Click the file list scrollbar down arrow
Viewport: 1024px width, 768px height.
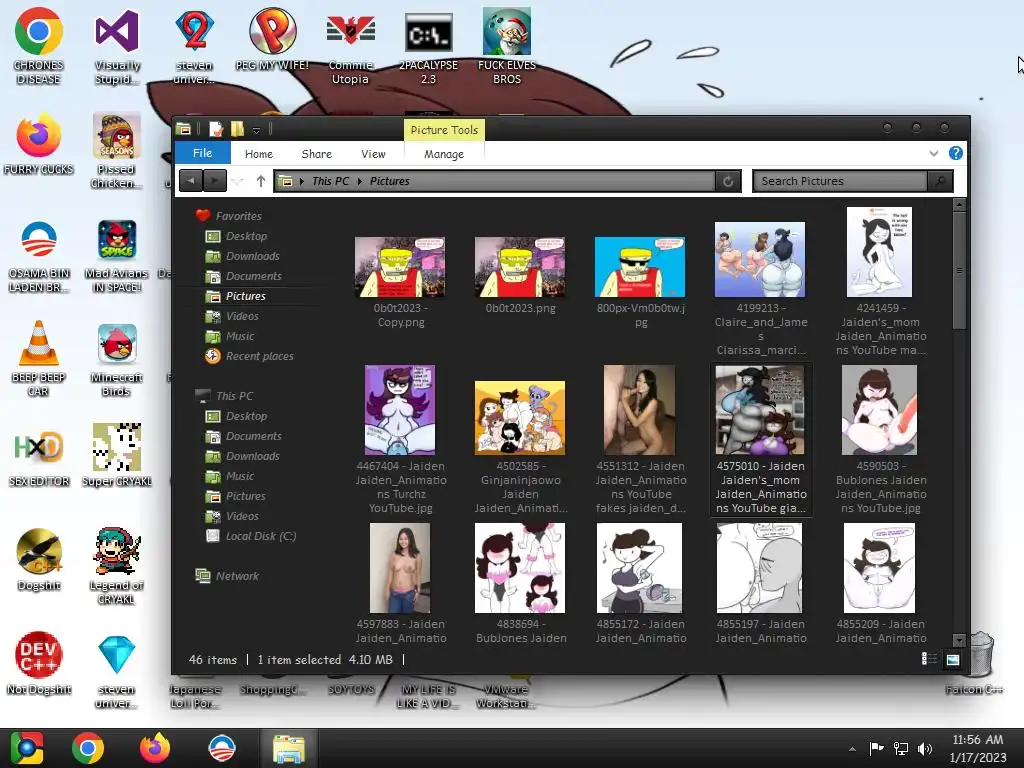pos(959,640)
